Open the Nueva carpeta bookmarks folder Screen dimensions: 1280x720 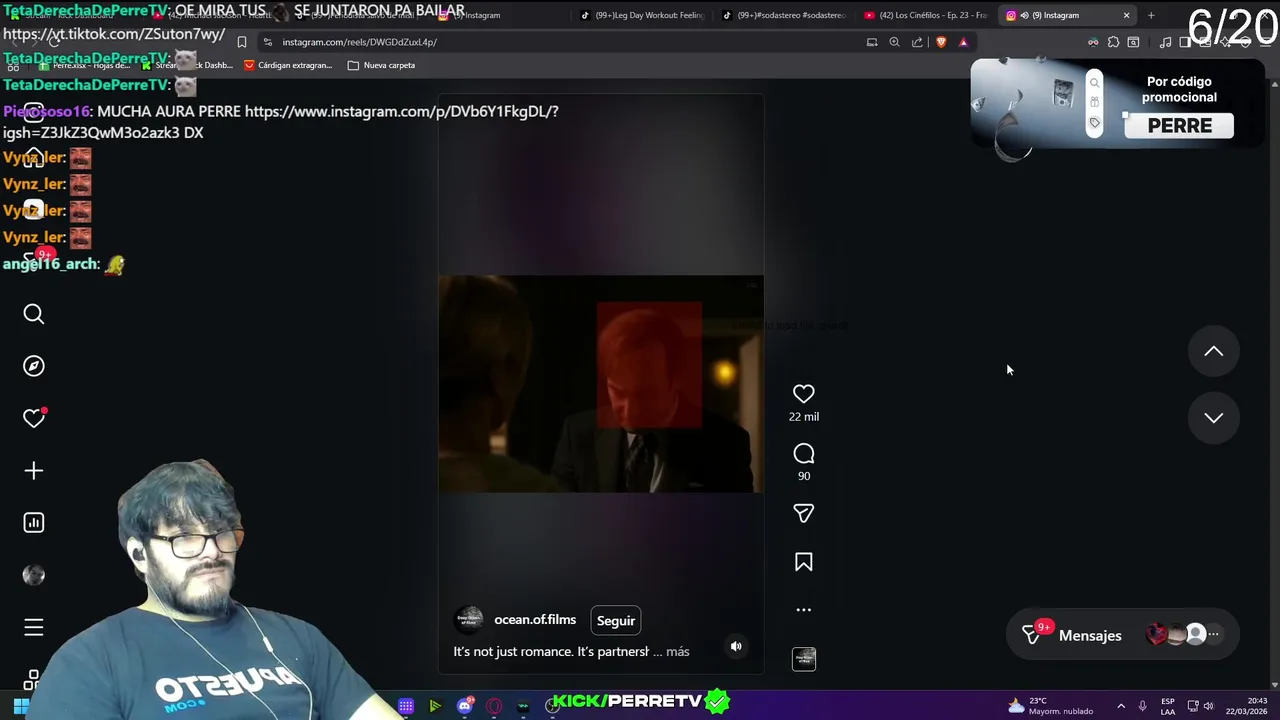(x=381, y=65)
